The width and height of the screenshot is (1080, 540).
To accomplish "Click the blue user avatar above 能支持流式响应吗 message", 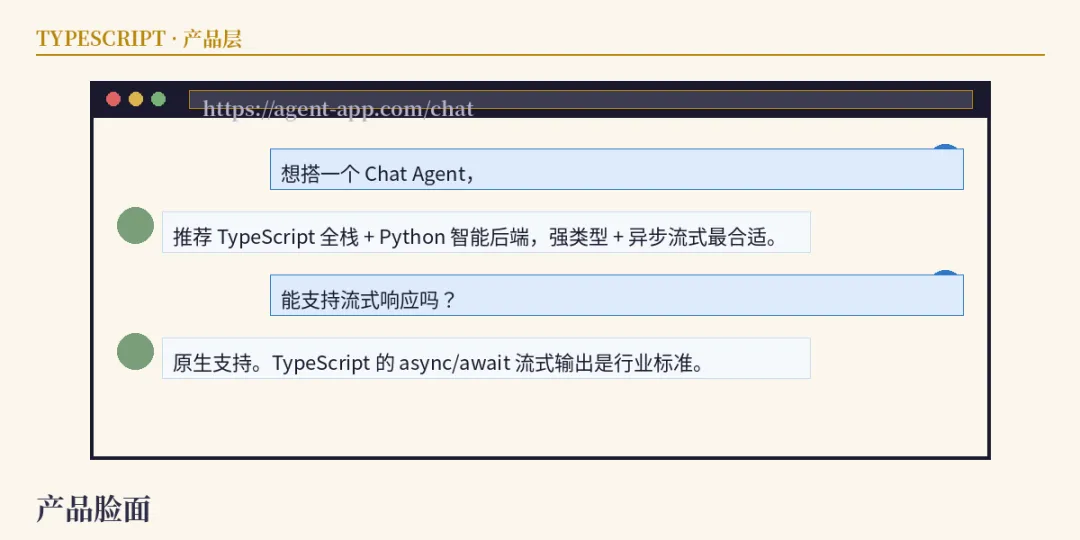I will click(945, 273).
